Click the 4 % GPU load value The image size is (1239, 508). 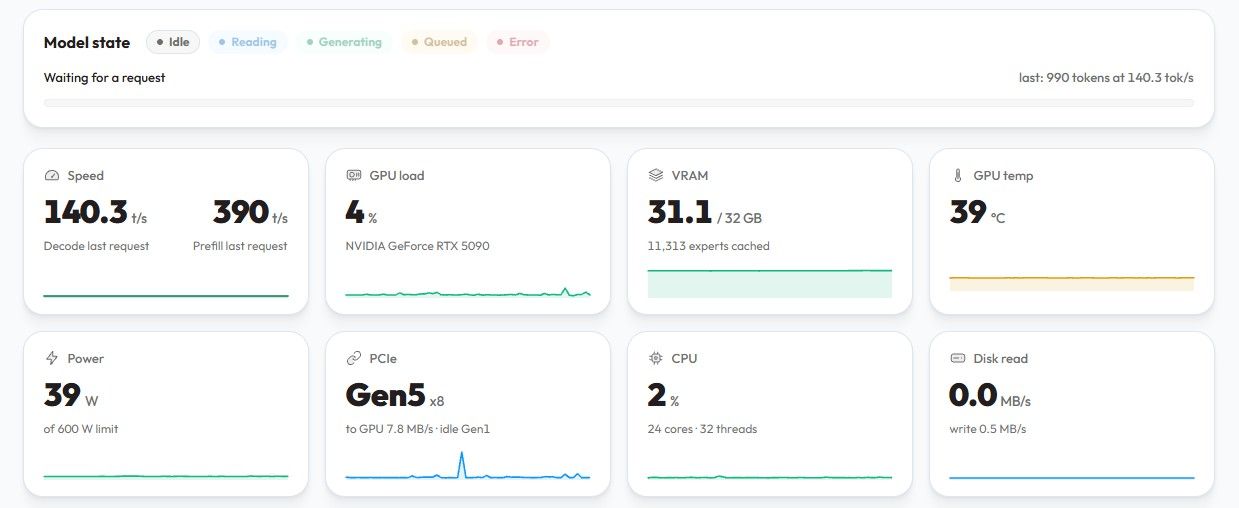[x=362, y=213]
